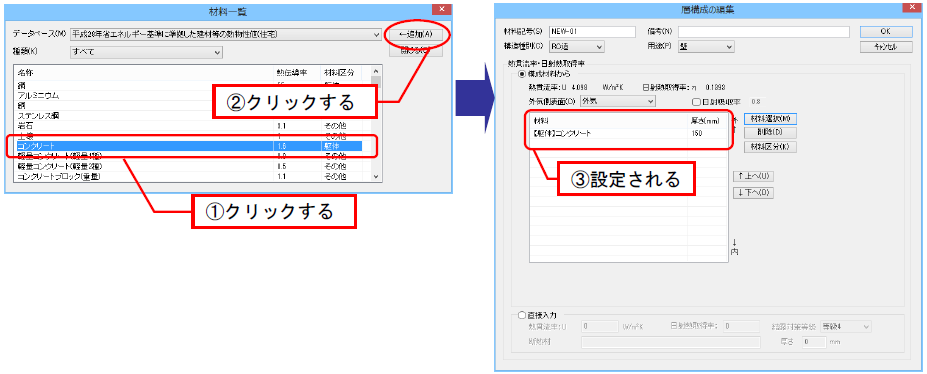
Task: Open the 外気側表面 dropdown showing 外気
Action: tap(618, 102)
